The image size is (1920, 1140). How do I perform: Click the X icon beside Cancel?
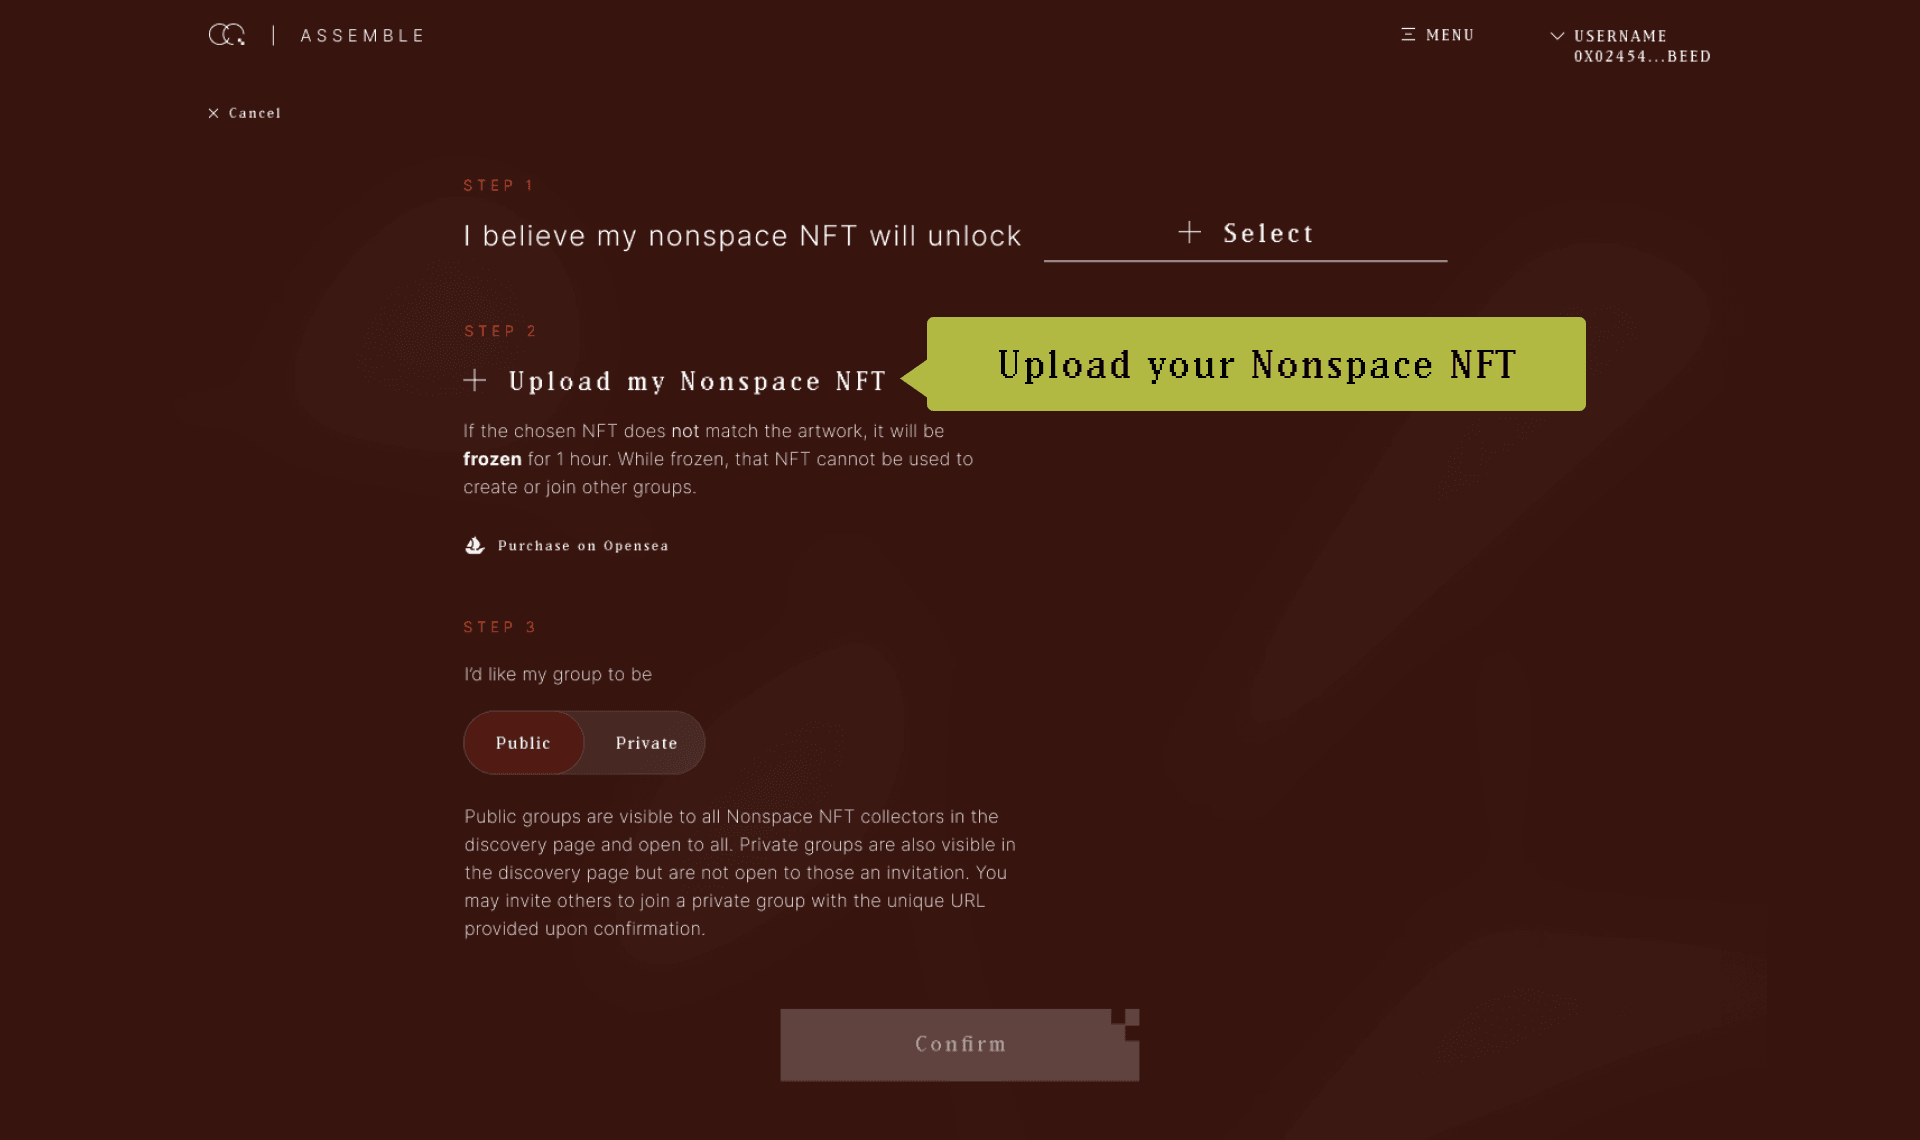(x=213, y=113)
